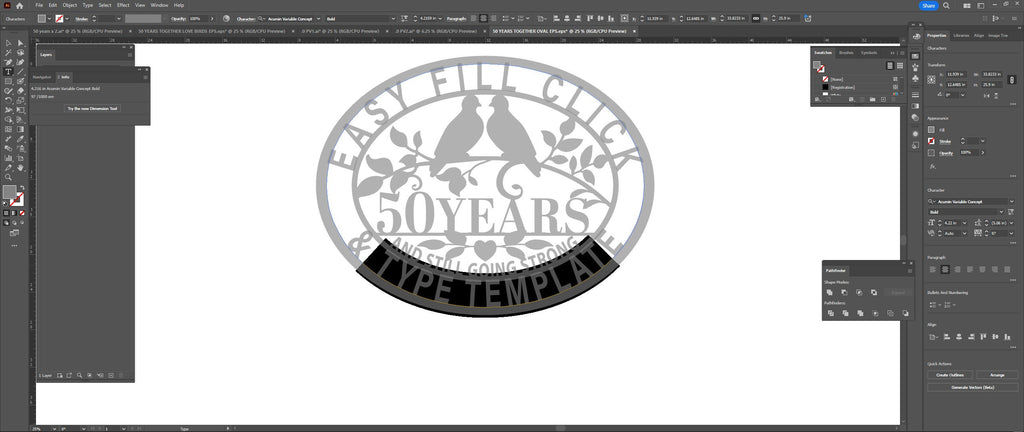Viewport: 1024px width, 432px height.
Task: Toggle Constrain Width and Height Proportions link
Action: (1012, 80)
